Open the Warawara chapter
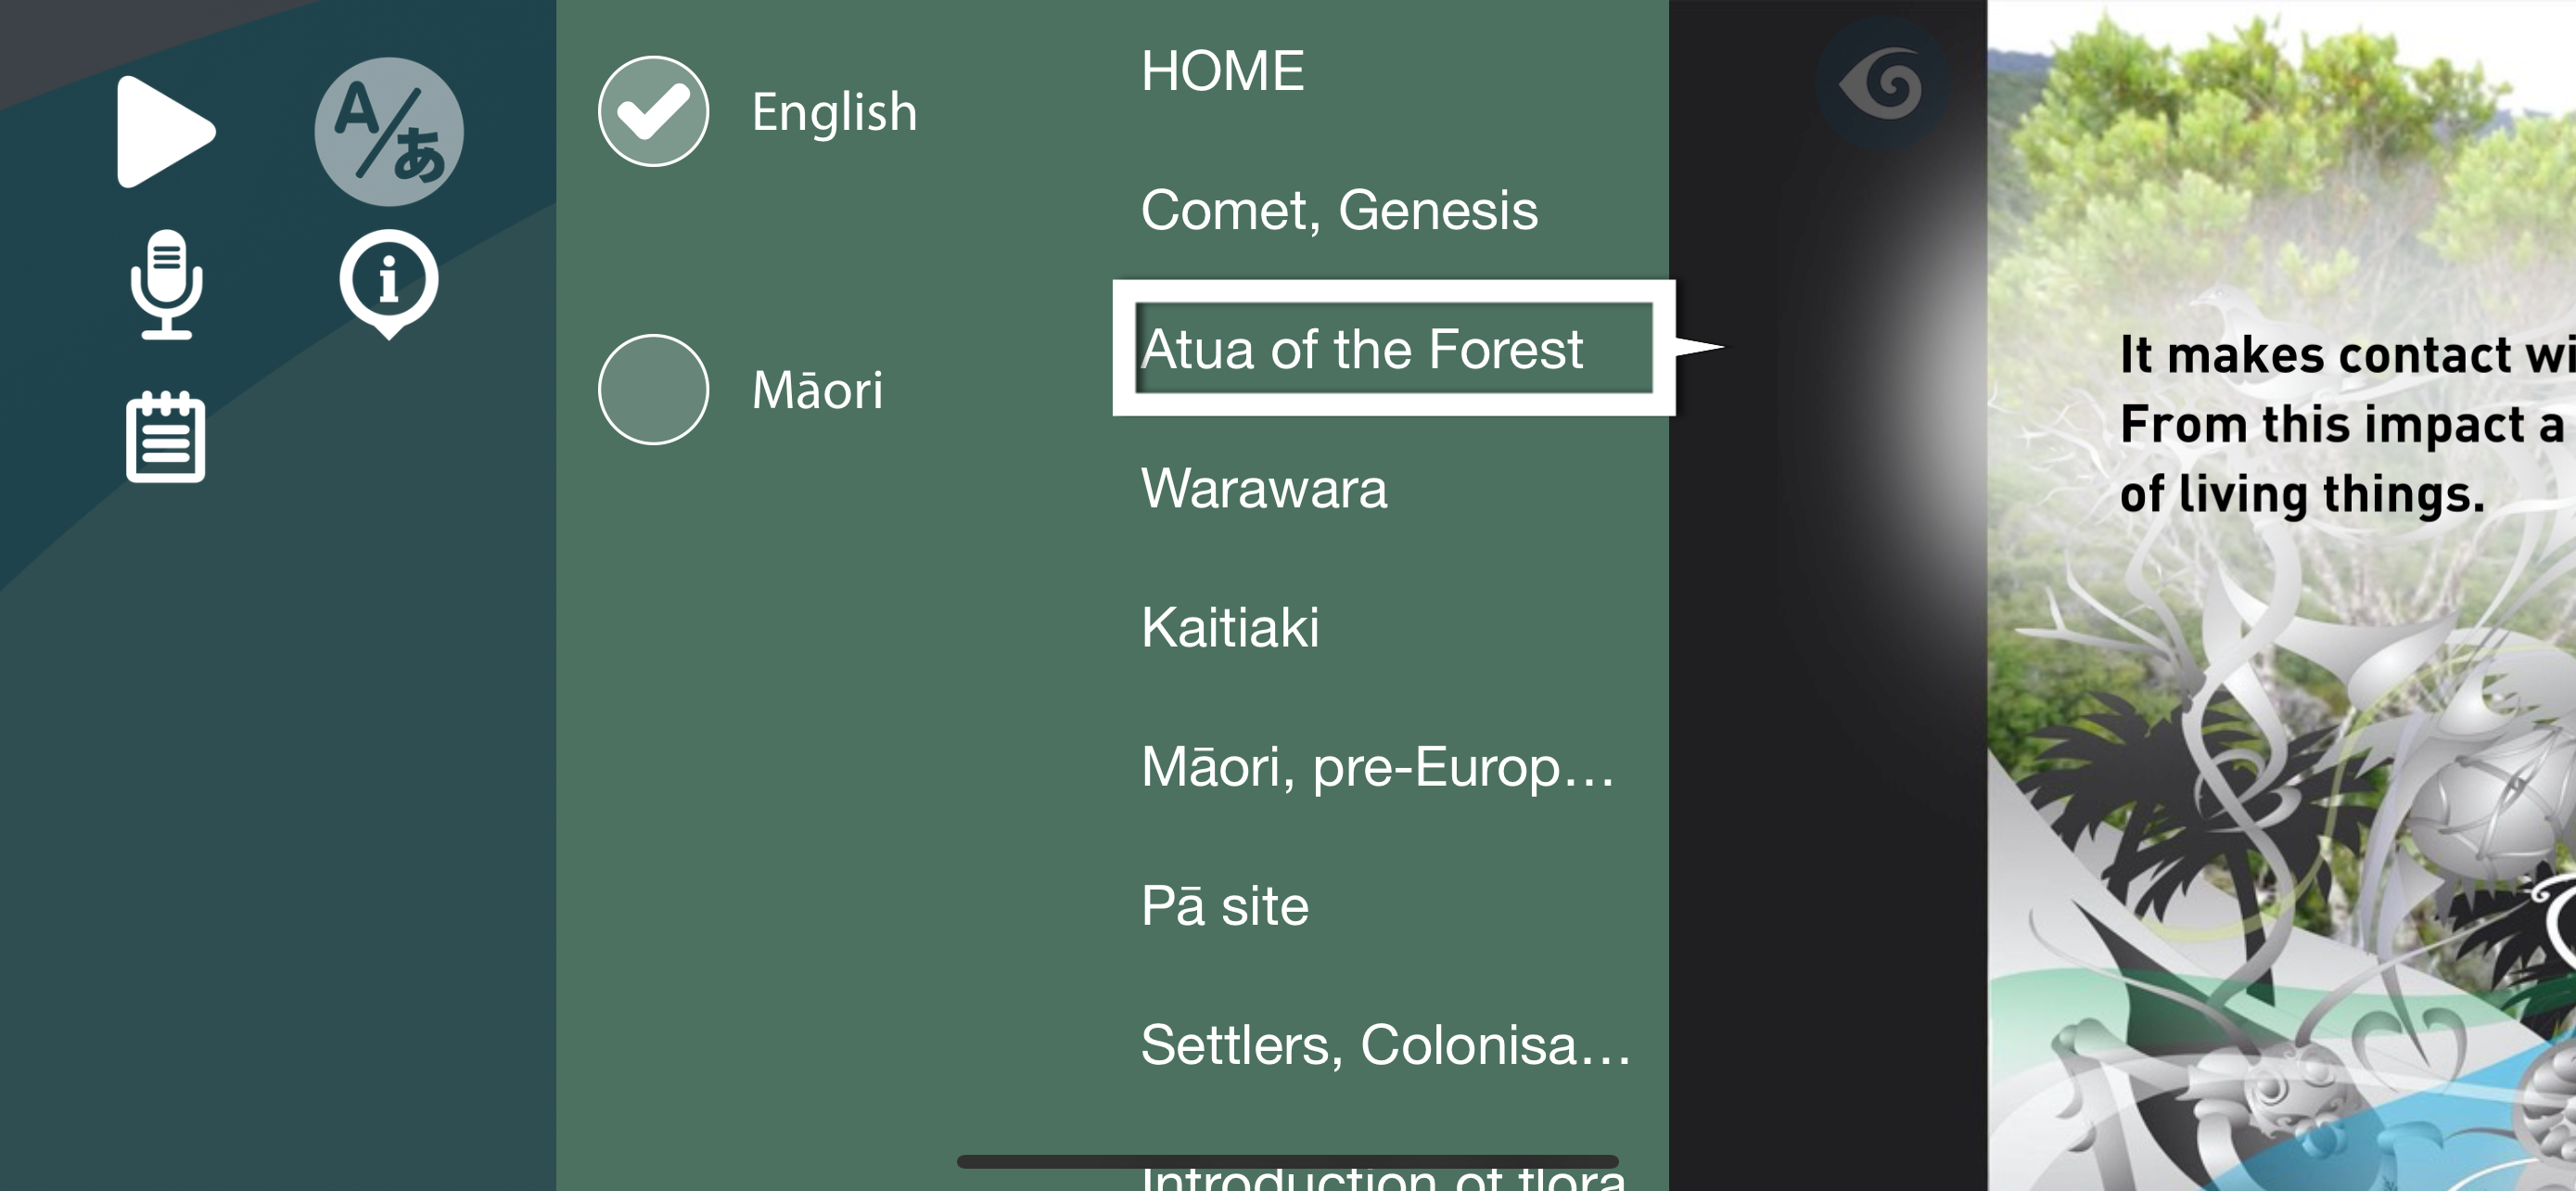Viewport: 2576px width, 1191px height. click(1264, 489)
